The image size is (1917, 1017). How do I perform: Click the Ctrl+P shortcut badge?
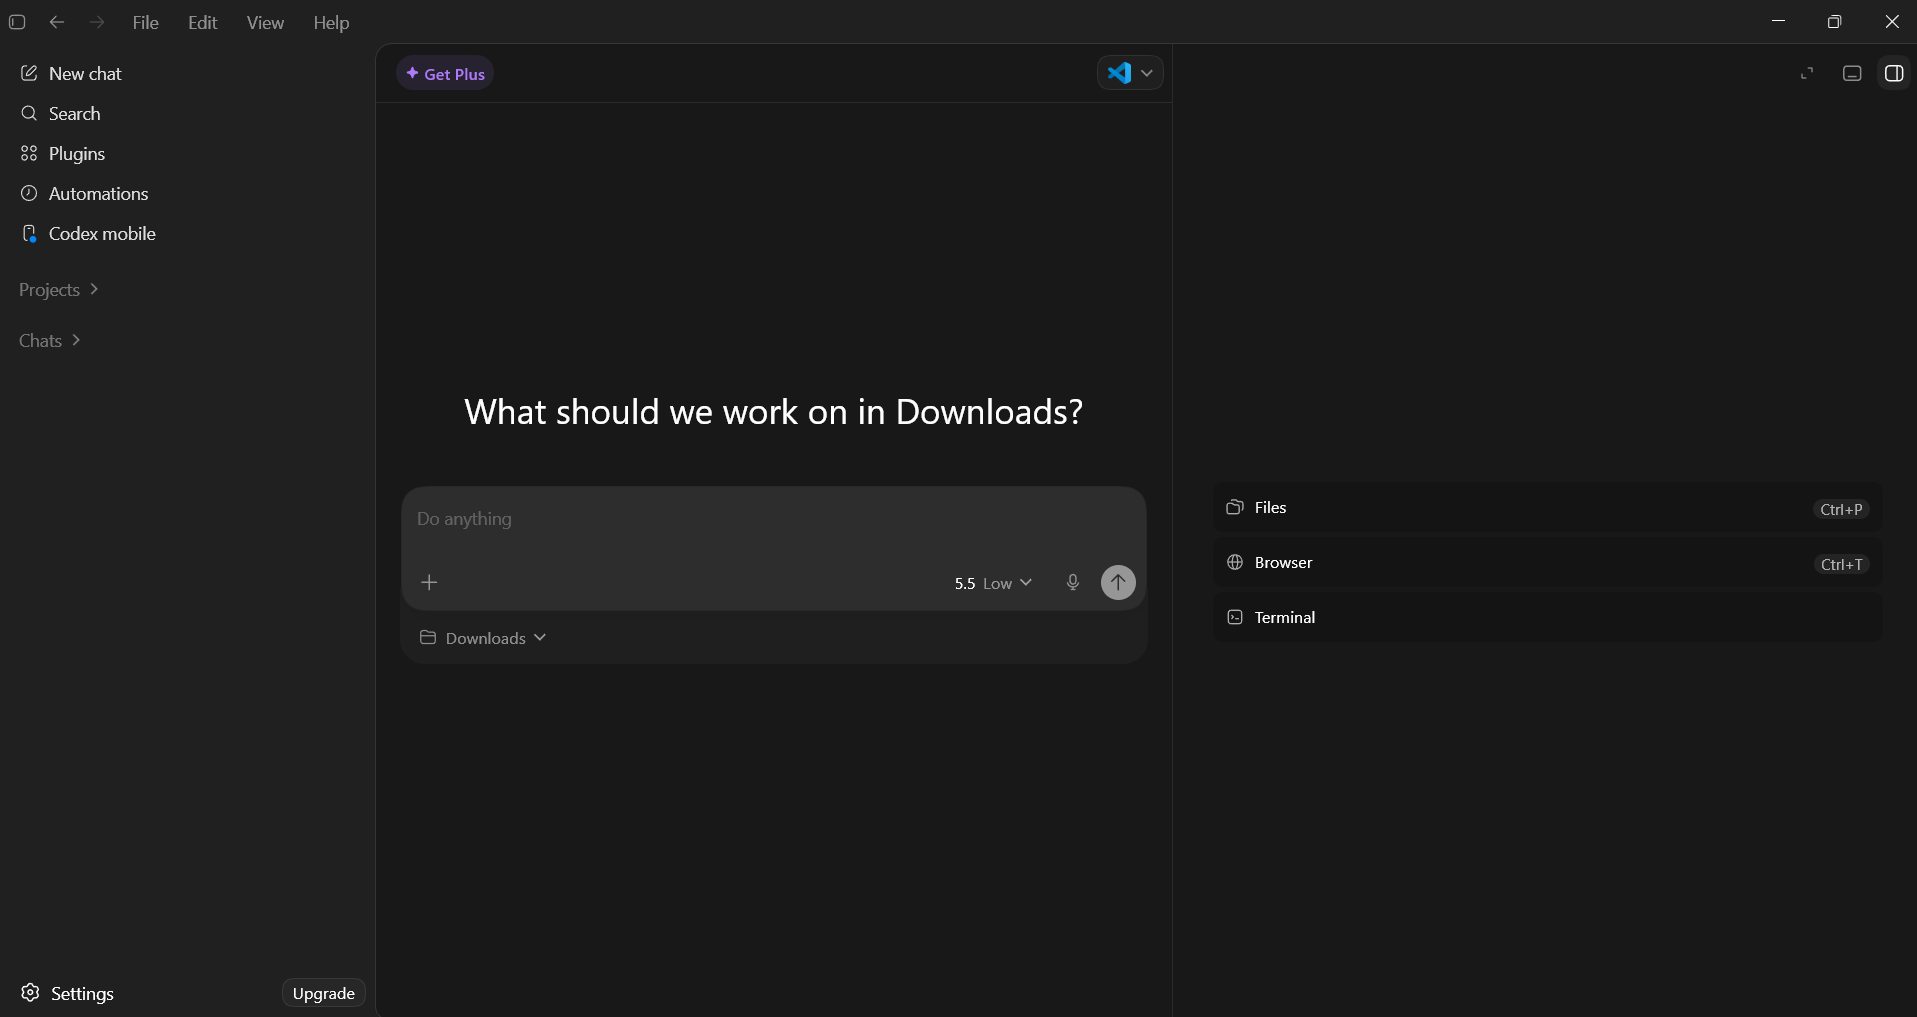[x=1841, y=509]
